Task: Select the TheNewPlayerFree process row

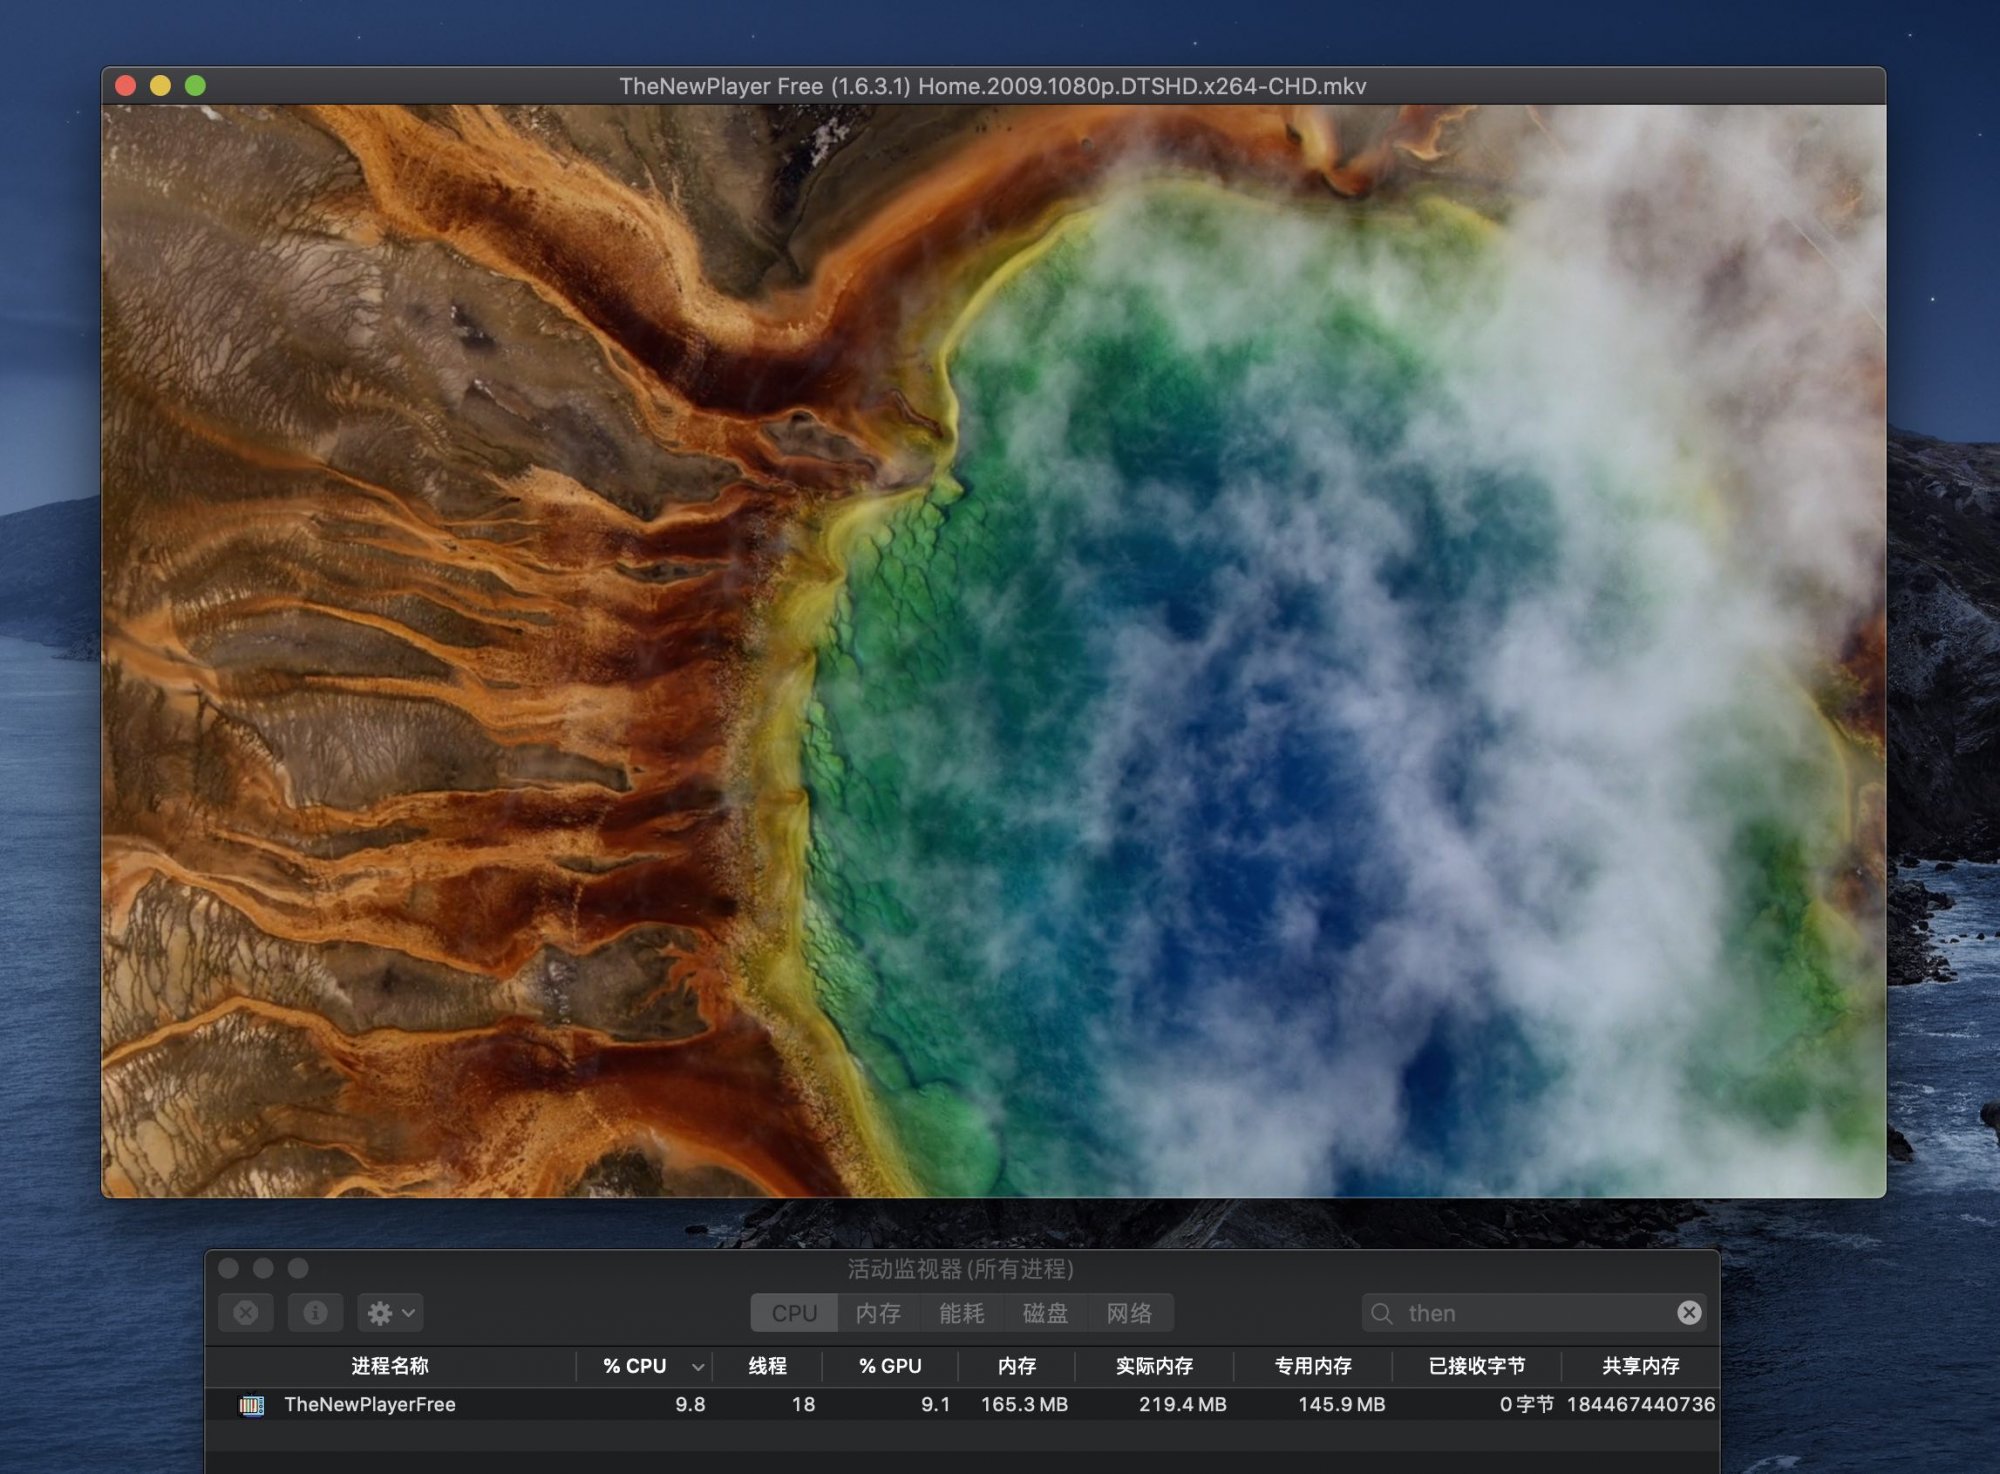Action: (x=962, y=1404)
